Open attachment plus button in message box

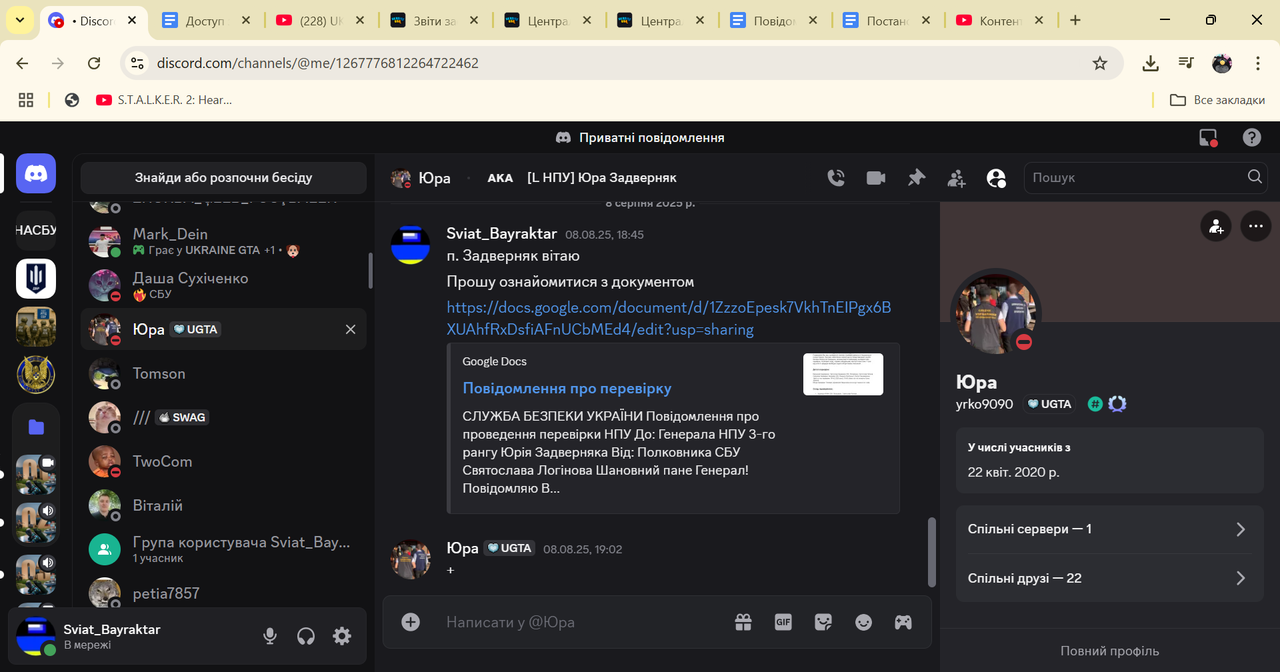coord(411,622)
